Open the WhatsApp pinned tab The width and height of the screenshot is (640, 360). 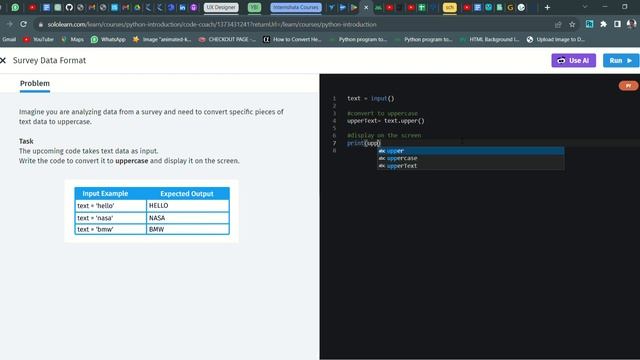15,7
